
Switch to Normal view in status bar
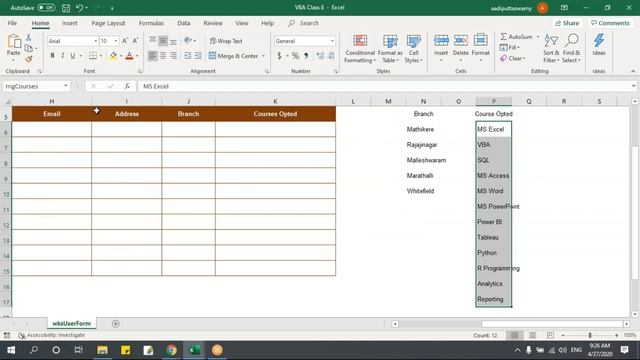pos(515,335)
